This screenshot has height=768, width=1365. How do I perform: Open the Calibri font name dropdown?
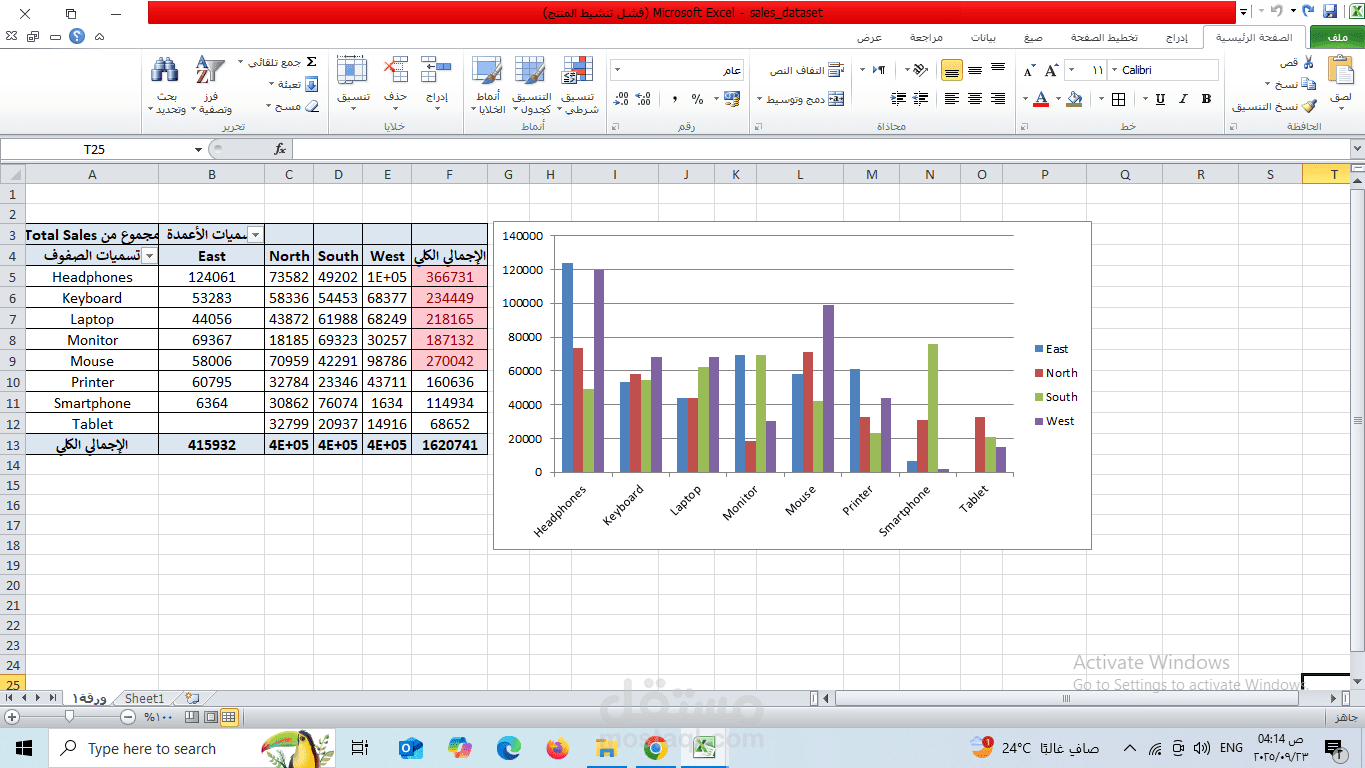(1113, 70)
